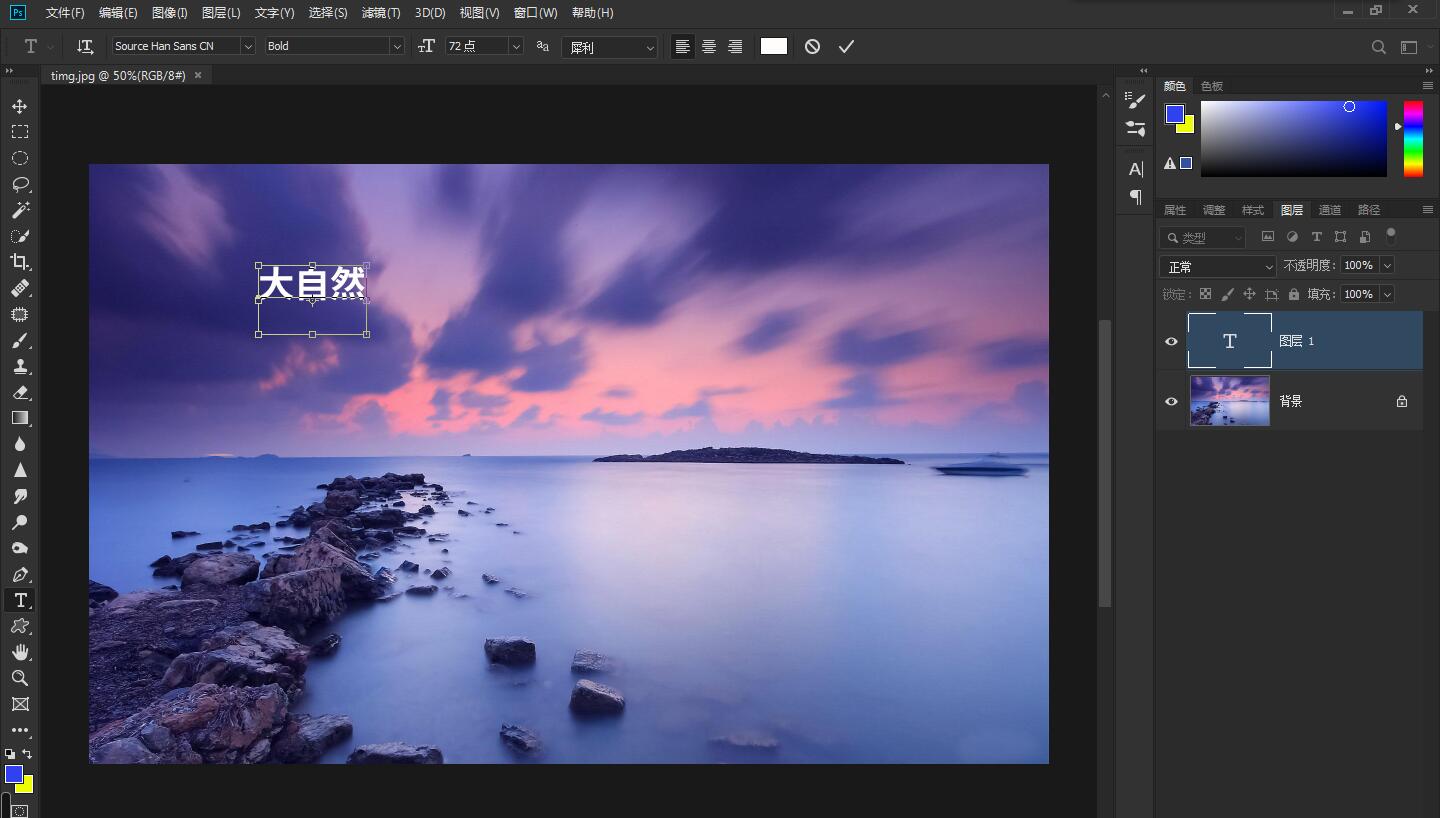Open the font family dropdown

click(247, 46)
